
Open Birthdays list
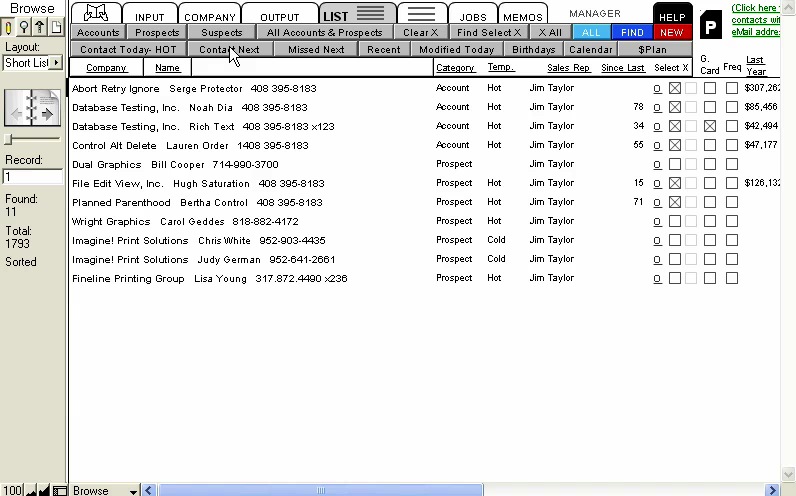tap(534, 50)
